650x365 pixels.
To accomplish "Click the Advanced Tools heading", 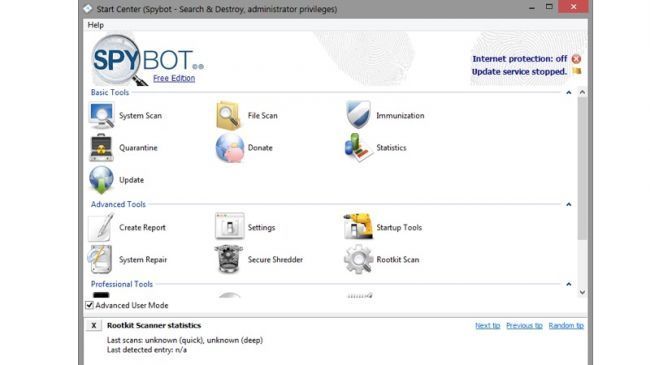I will 118,204.
